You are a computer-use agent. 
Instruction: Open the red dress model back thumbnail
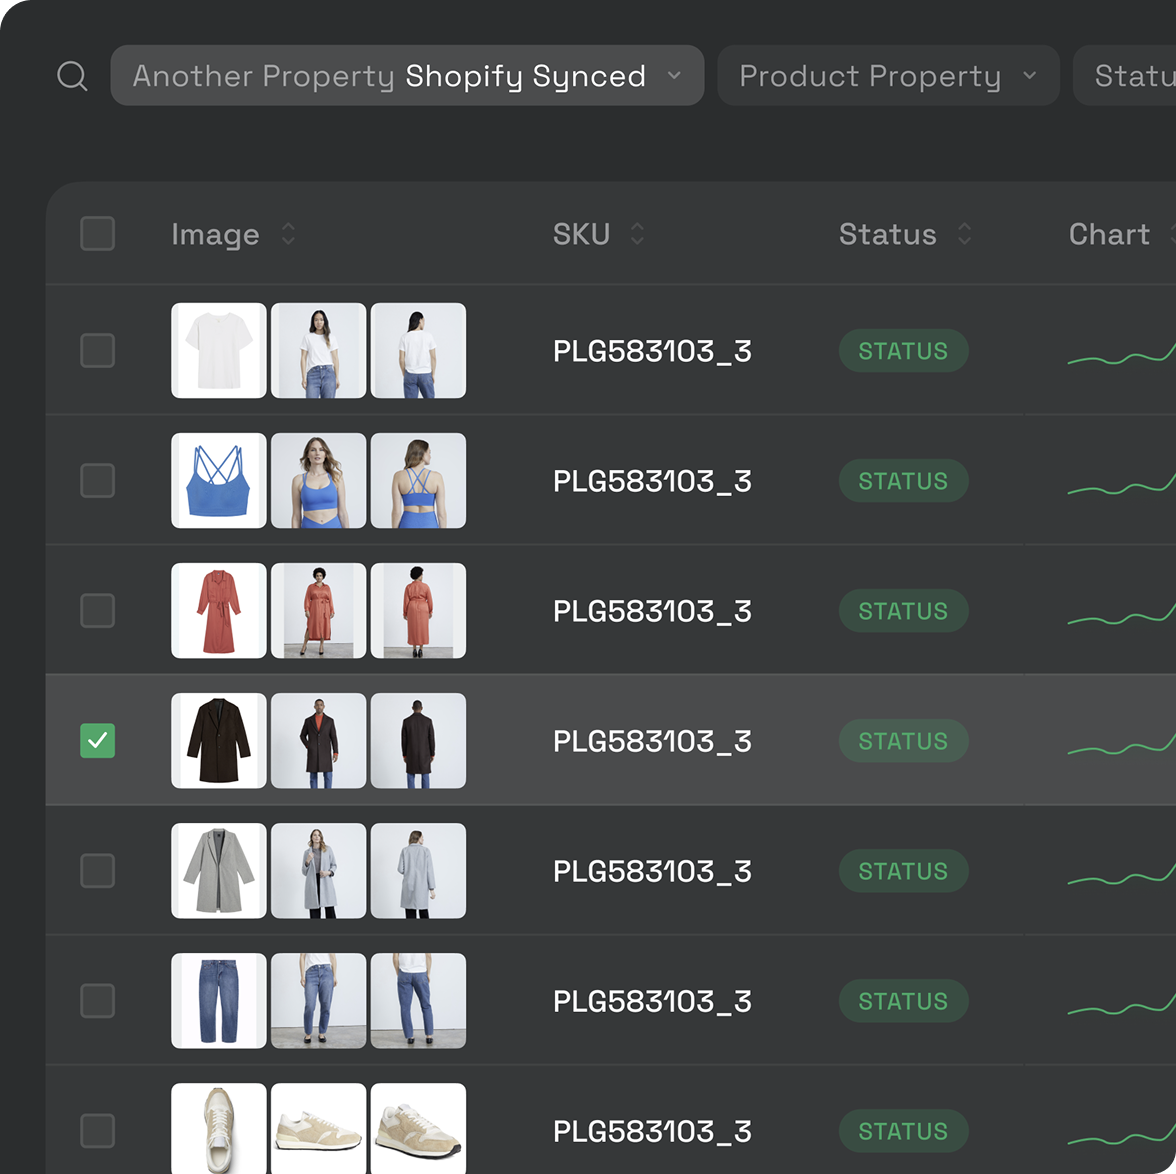click(x=418, y=611)
